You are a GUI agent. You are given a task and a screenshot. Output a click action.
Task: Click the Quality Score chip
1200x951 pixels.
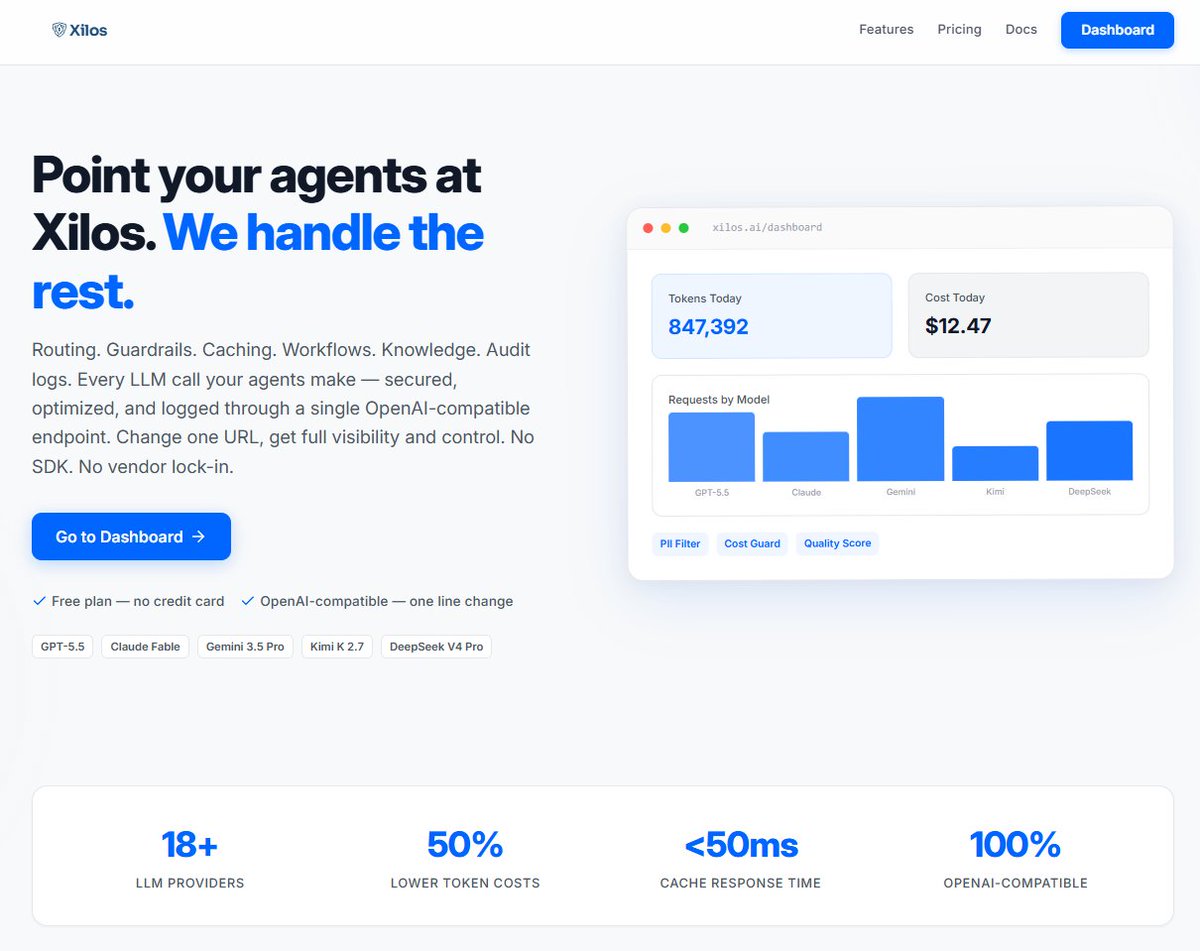click(837, 544)
